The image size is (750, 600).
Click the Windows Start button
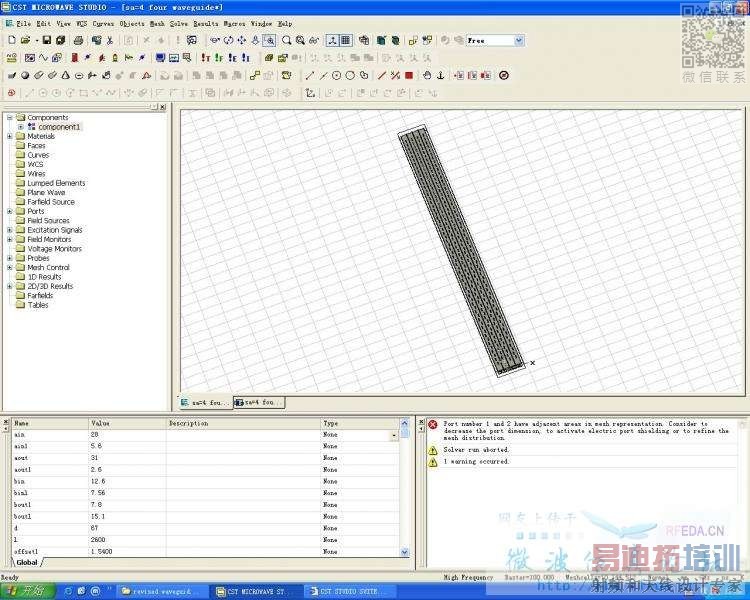27,591
